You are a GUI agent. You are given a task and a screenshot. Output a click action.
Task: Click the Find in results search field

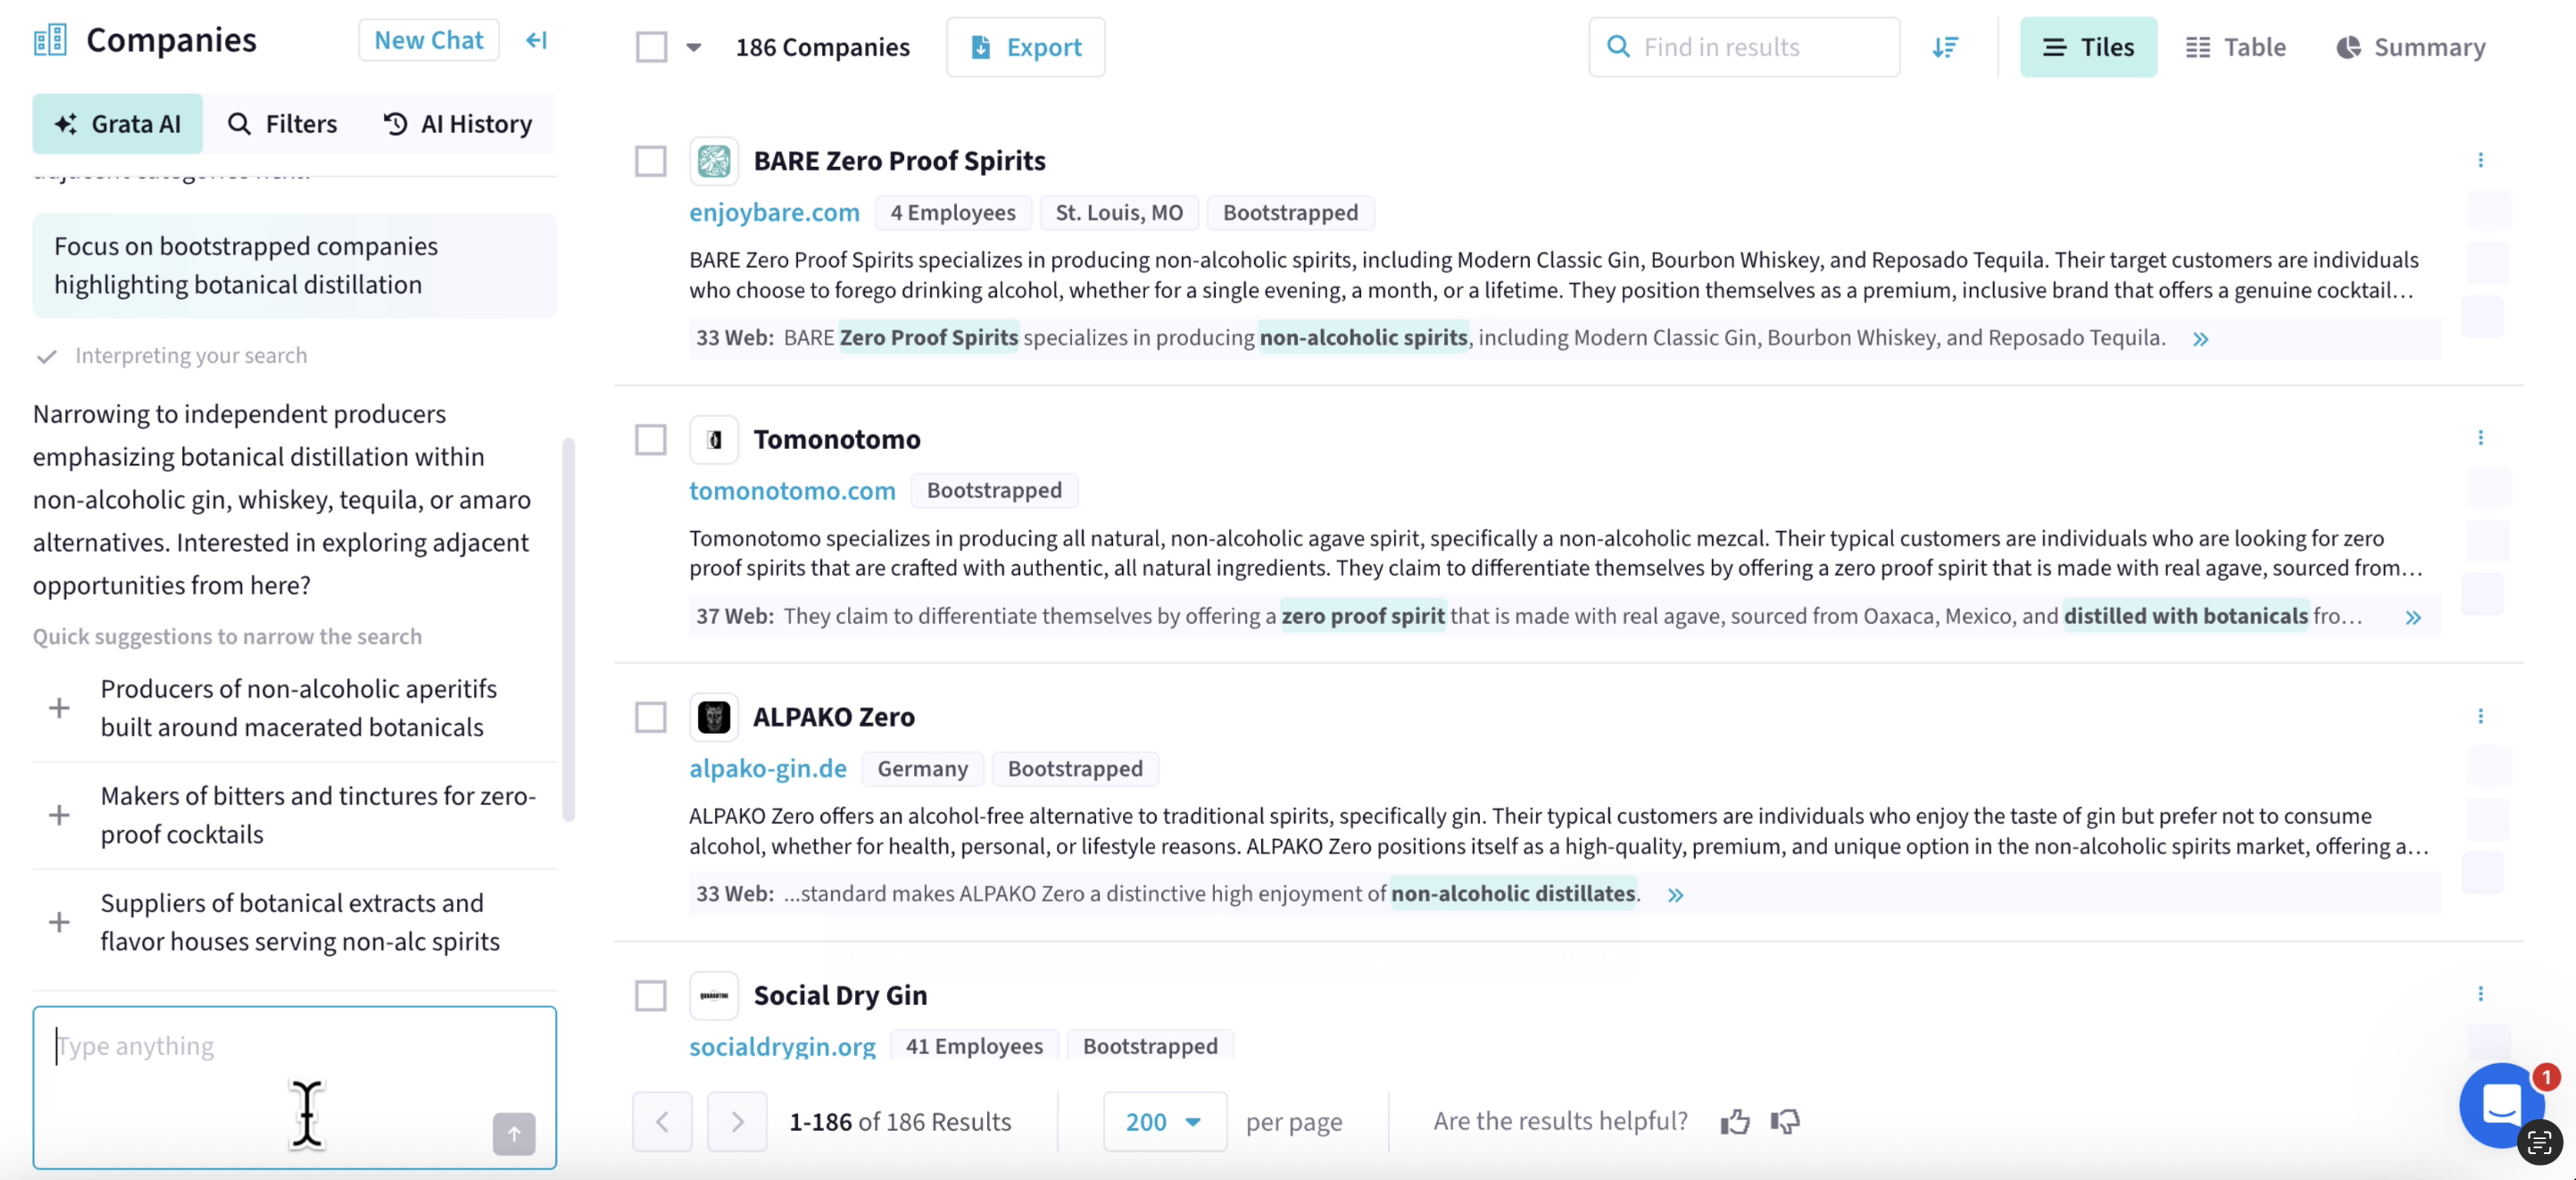click(1742, 46)
